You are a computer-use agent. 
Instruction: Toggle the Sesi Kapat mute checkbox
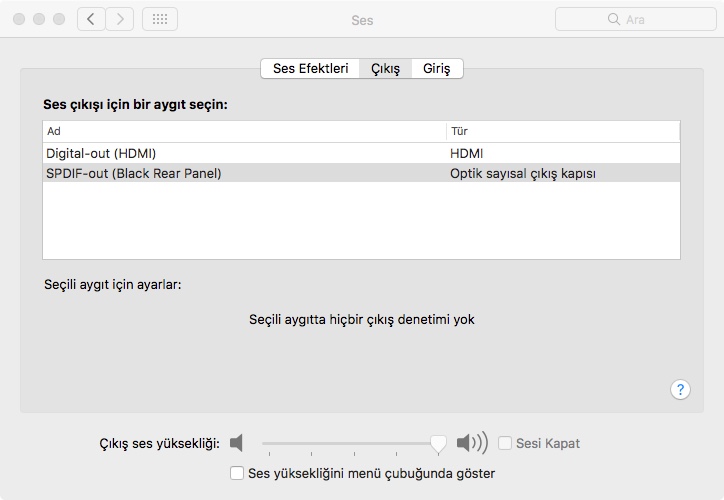506,443
